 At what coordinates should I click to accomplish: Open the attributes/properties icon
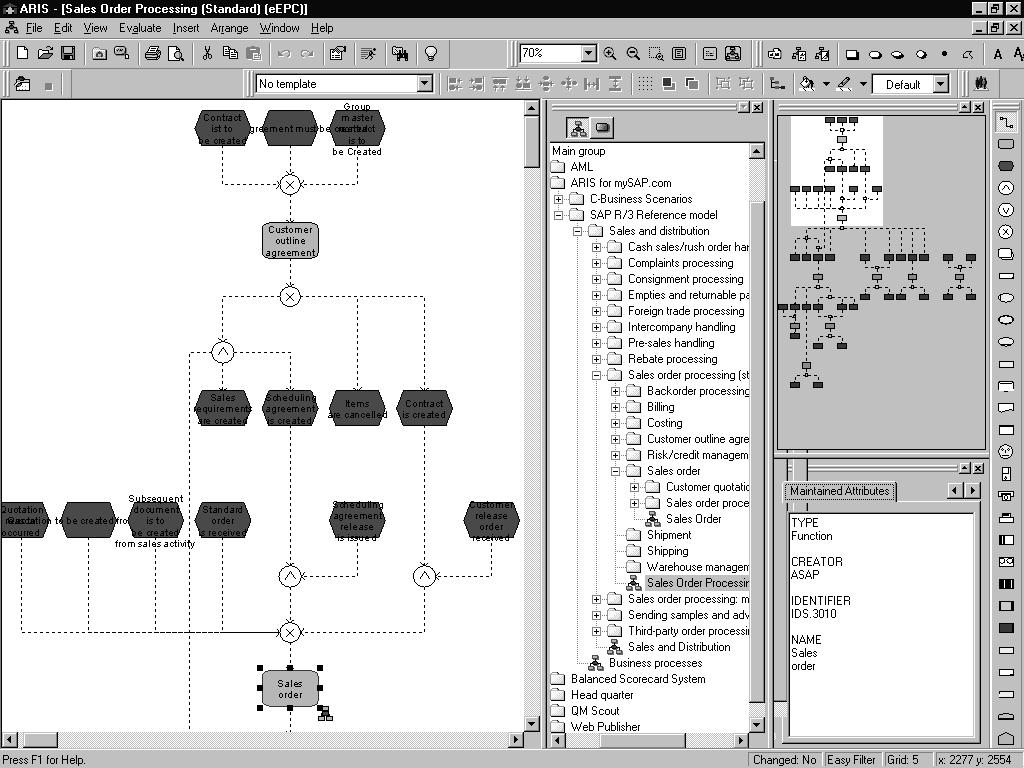(338, 54)
